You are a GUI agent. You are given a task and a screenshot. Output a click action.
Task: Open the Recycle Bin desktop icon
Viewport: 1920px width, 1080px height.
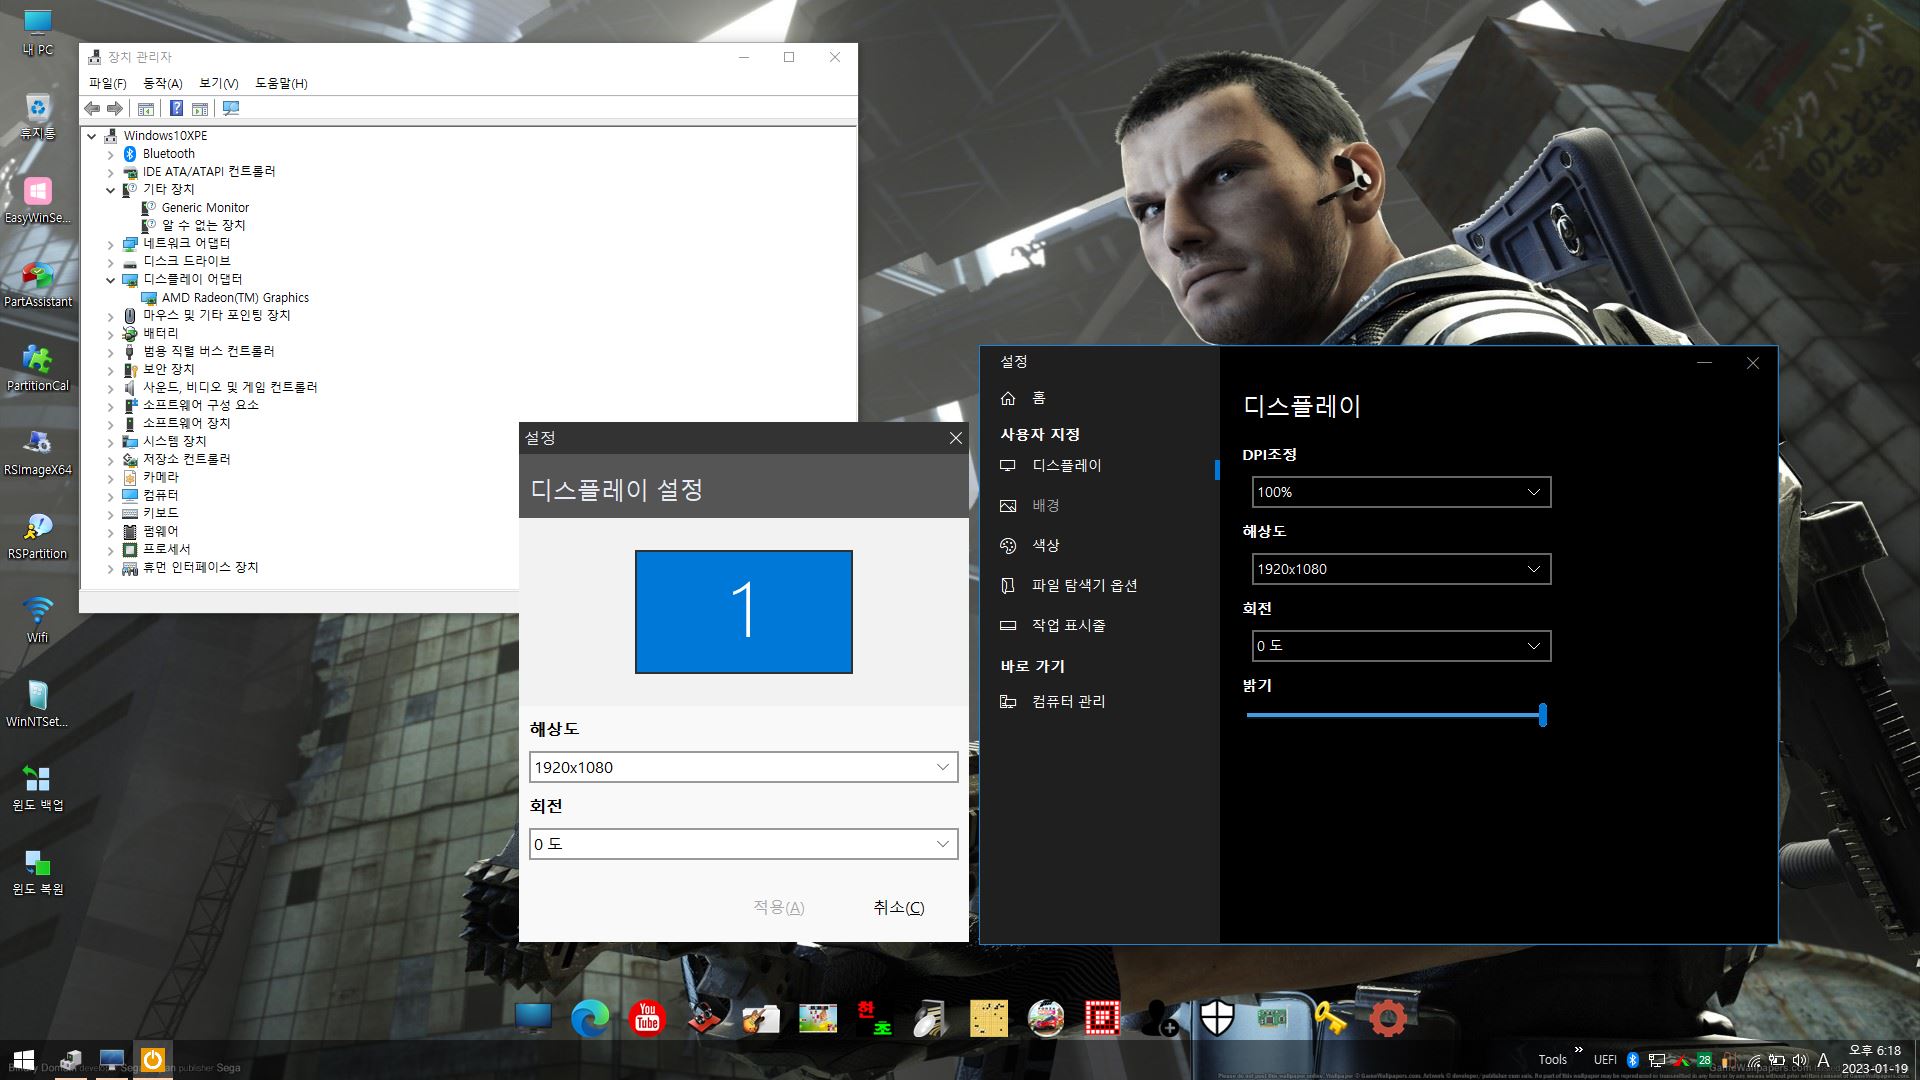point(38,116)
